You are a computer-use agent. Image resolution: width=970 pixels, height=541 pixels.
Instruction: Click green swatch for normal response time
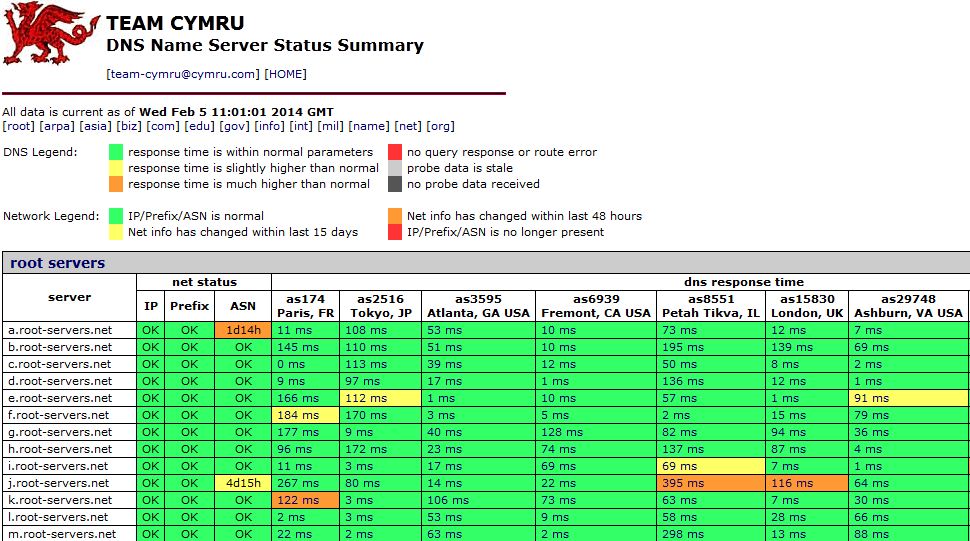[x=116, y=152]
